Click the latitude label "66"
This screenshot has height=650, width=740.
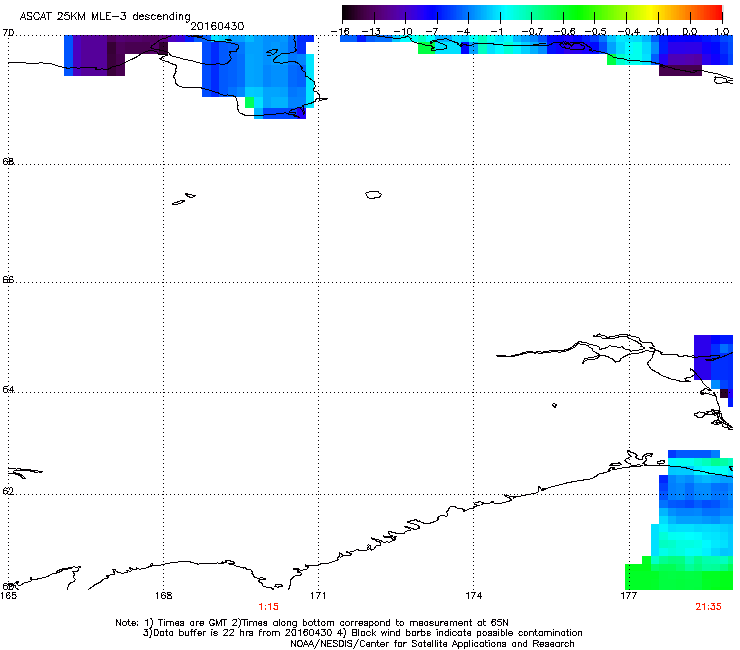[x=8, y=279]
